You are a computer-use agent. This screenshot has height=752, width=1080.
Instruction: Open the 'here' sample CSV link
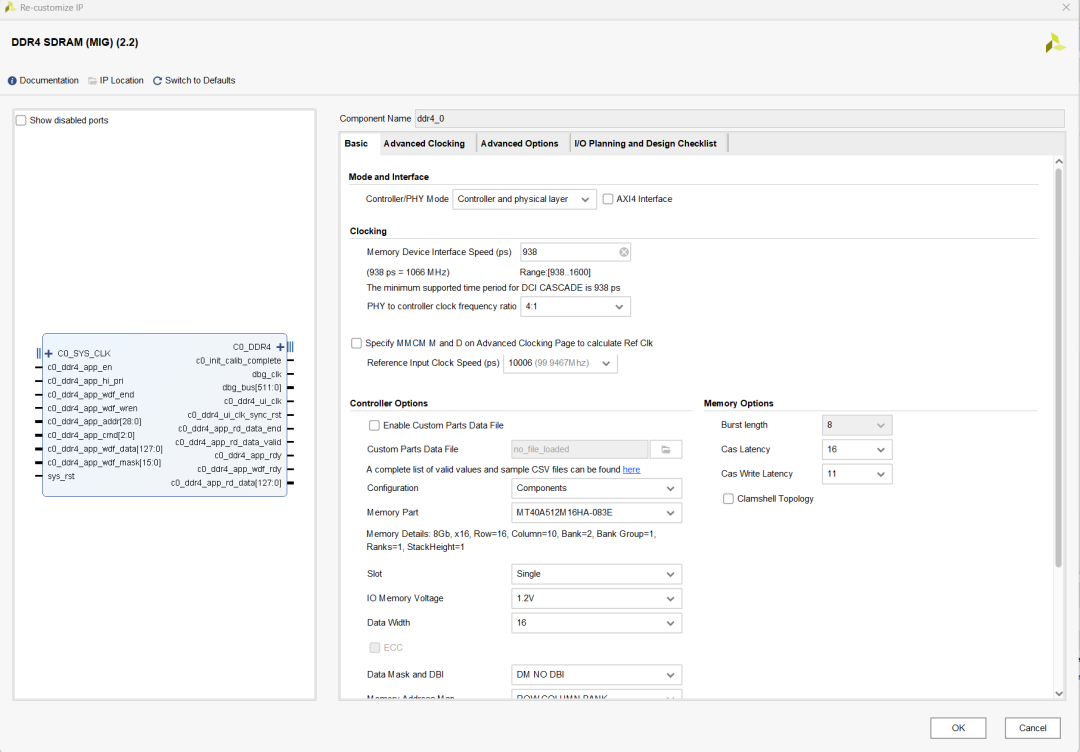click(632, 470)
